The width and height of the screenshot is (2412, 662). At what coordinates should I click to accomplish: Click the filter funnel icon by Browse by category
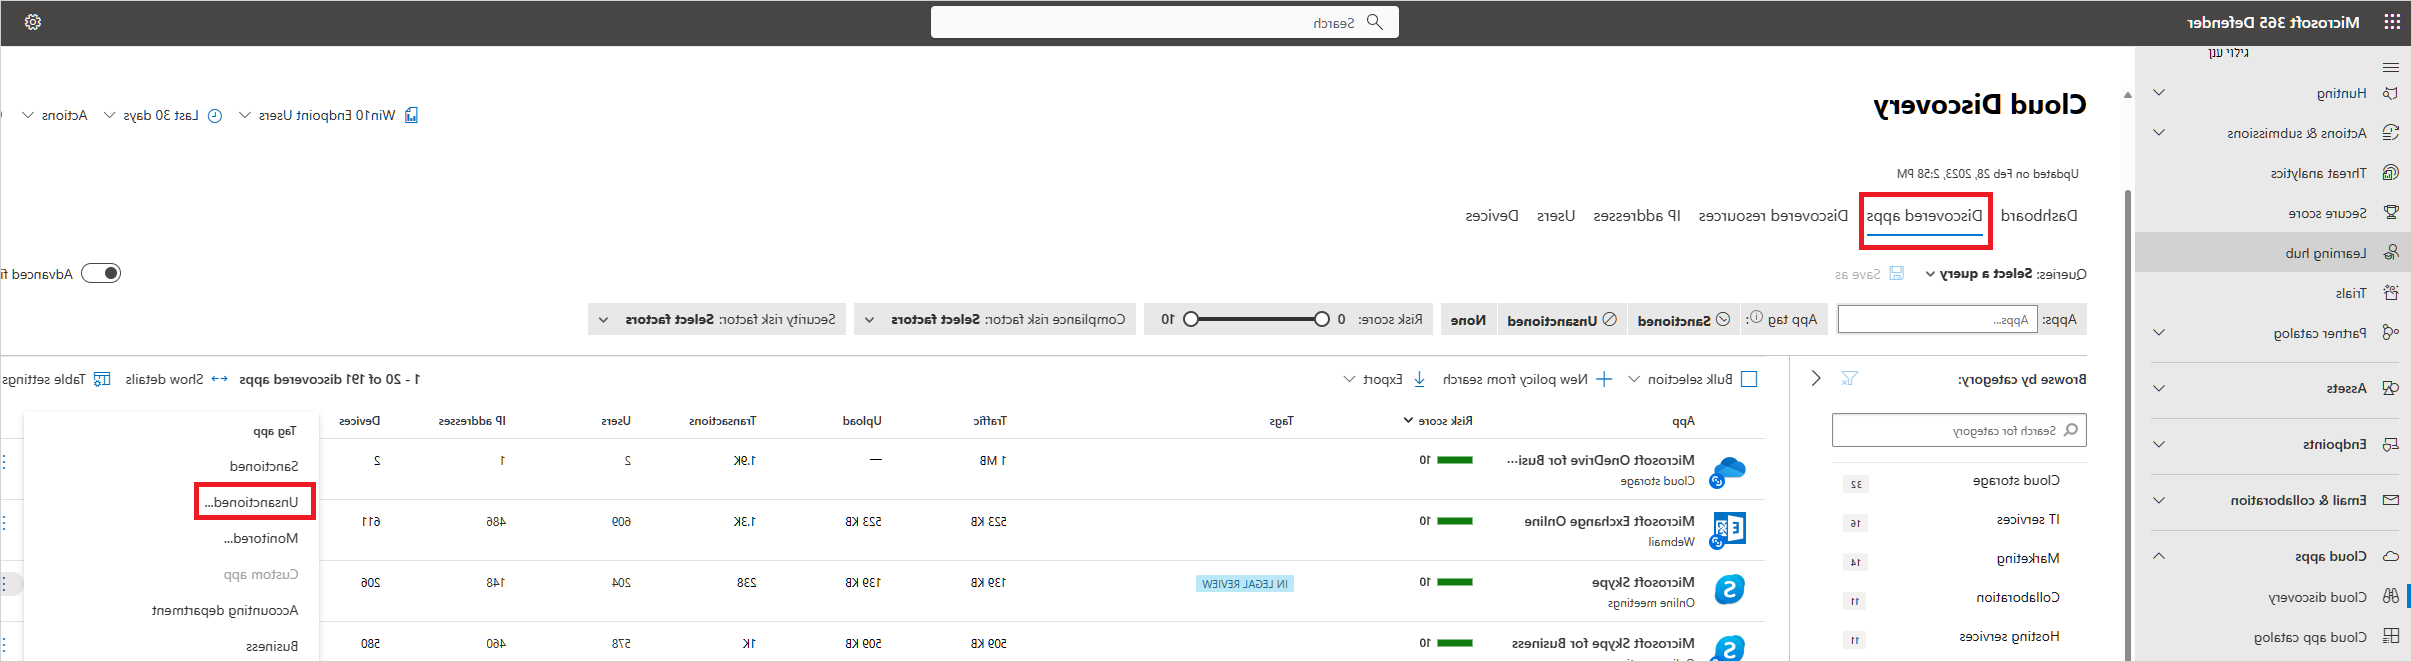[1850, 378]
